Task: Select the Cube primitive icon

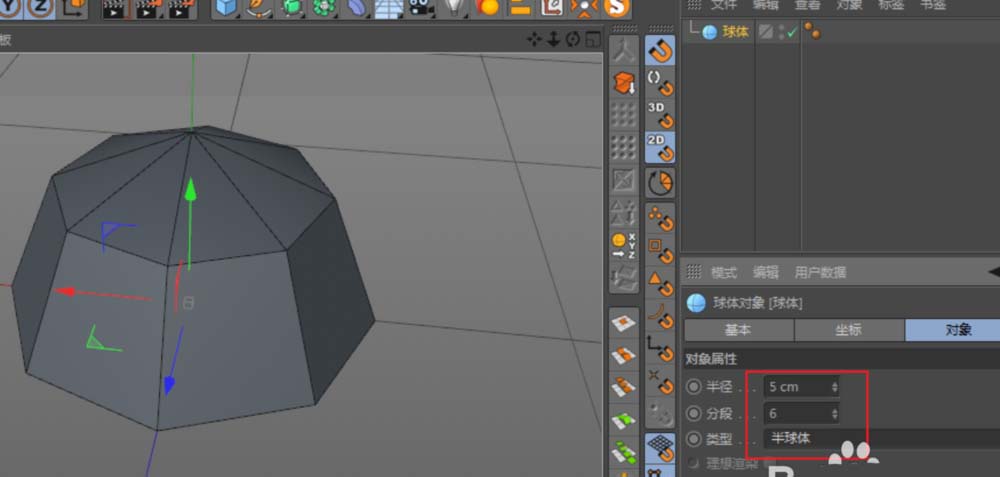Action: [226, 8]
